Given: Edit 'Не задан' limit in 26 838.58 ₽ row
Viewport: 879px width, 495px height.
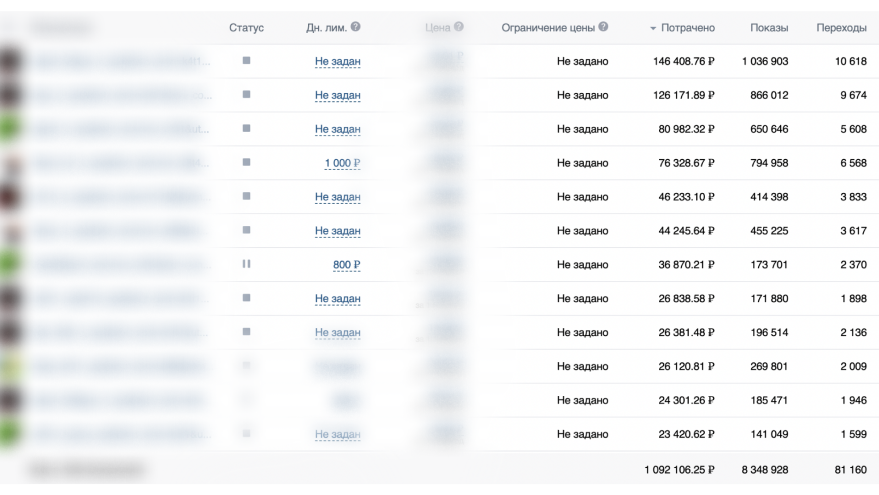Looking at the screenshot, I should (x=337, y=299).
